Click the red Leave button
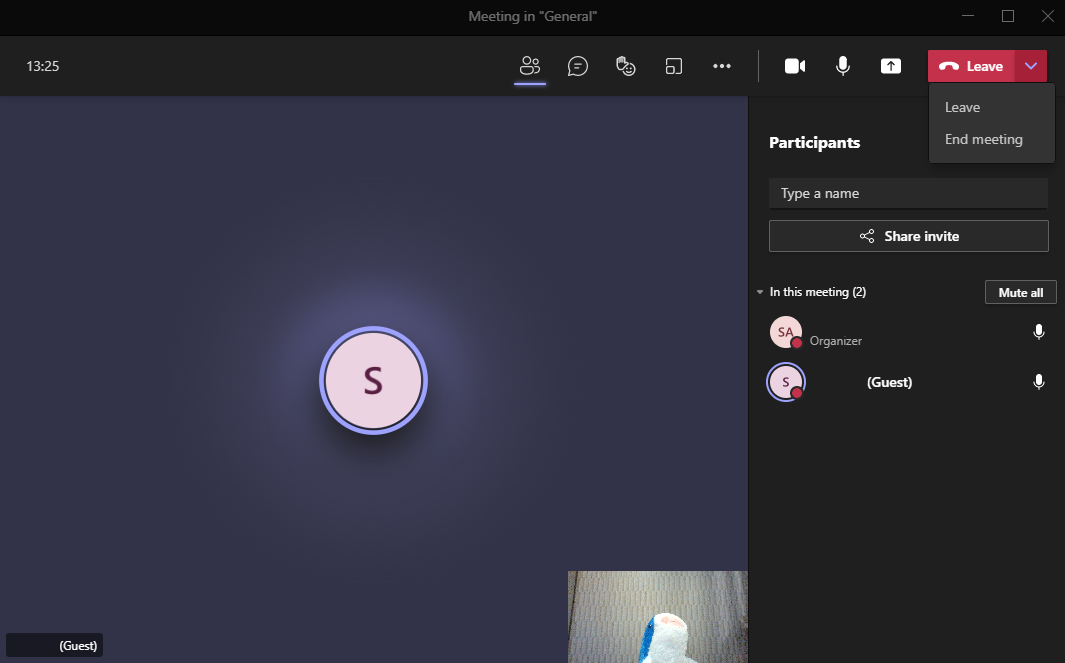The width and height of the screenshot is (1065, 663). tap(971, 66)
